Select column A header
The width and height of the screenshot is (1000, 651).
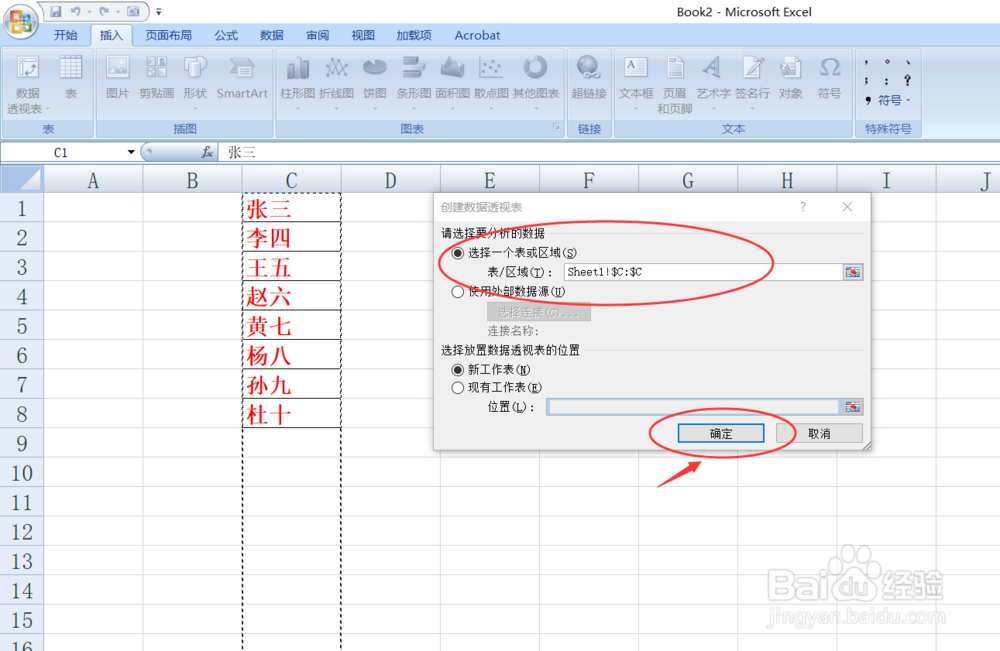(x=93, y=180)
